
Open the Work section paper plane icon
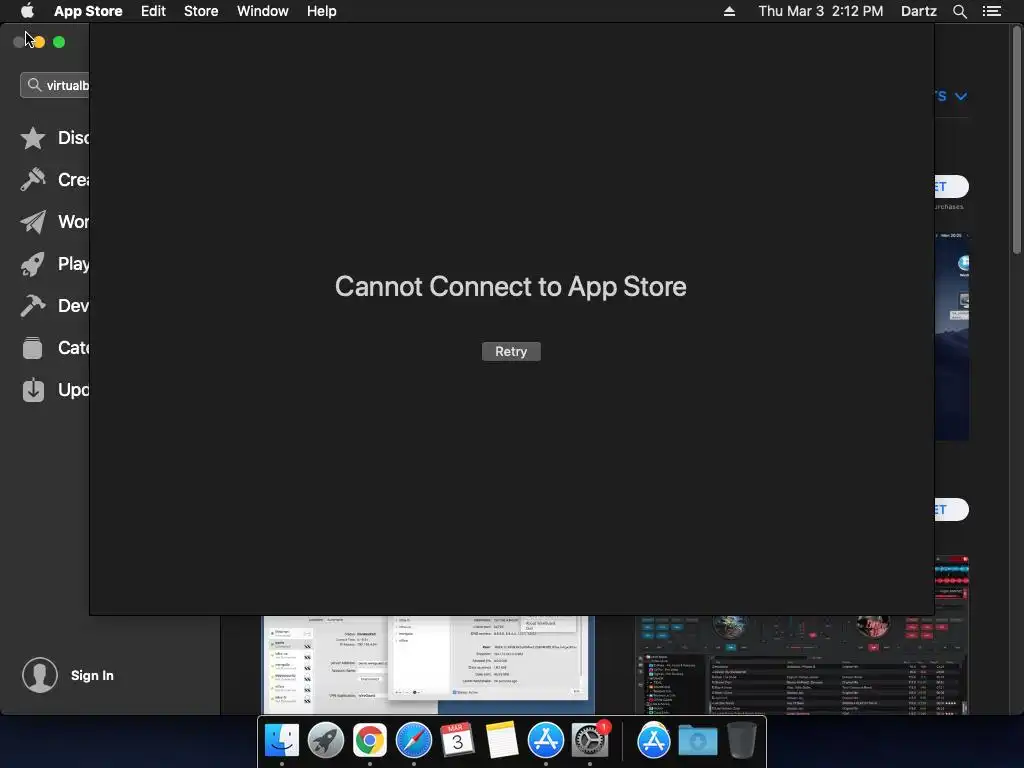[x=33, y=221]
